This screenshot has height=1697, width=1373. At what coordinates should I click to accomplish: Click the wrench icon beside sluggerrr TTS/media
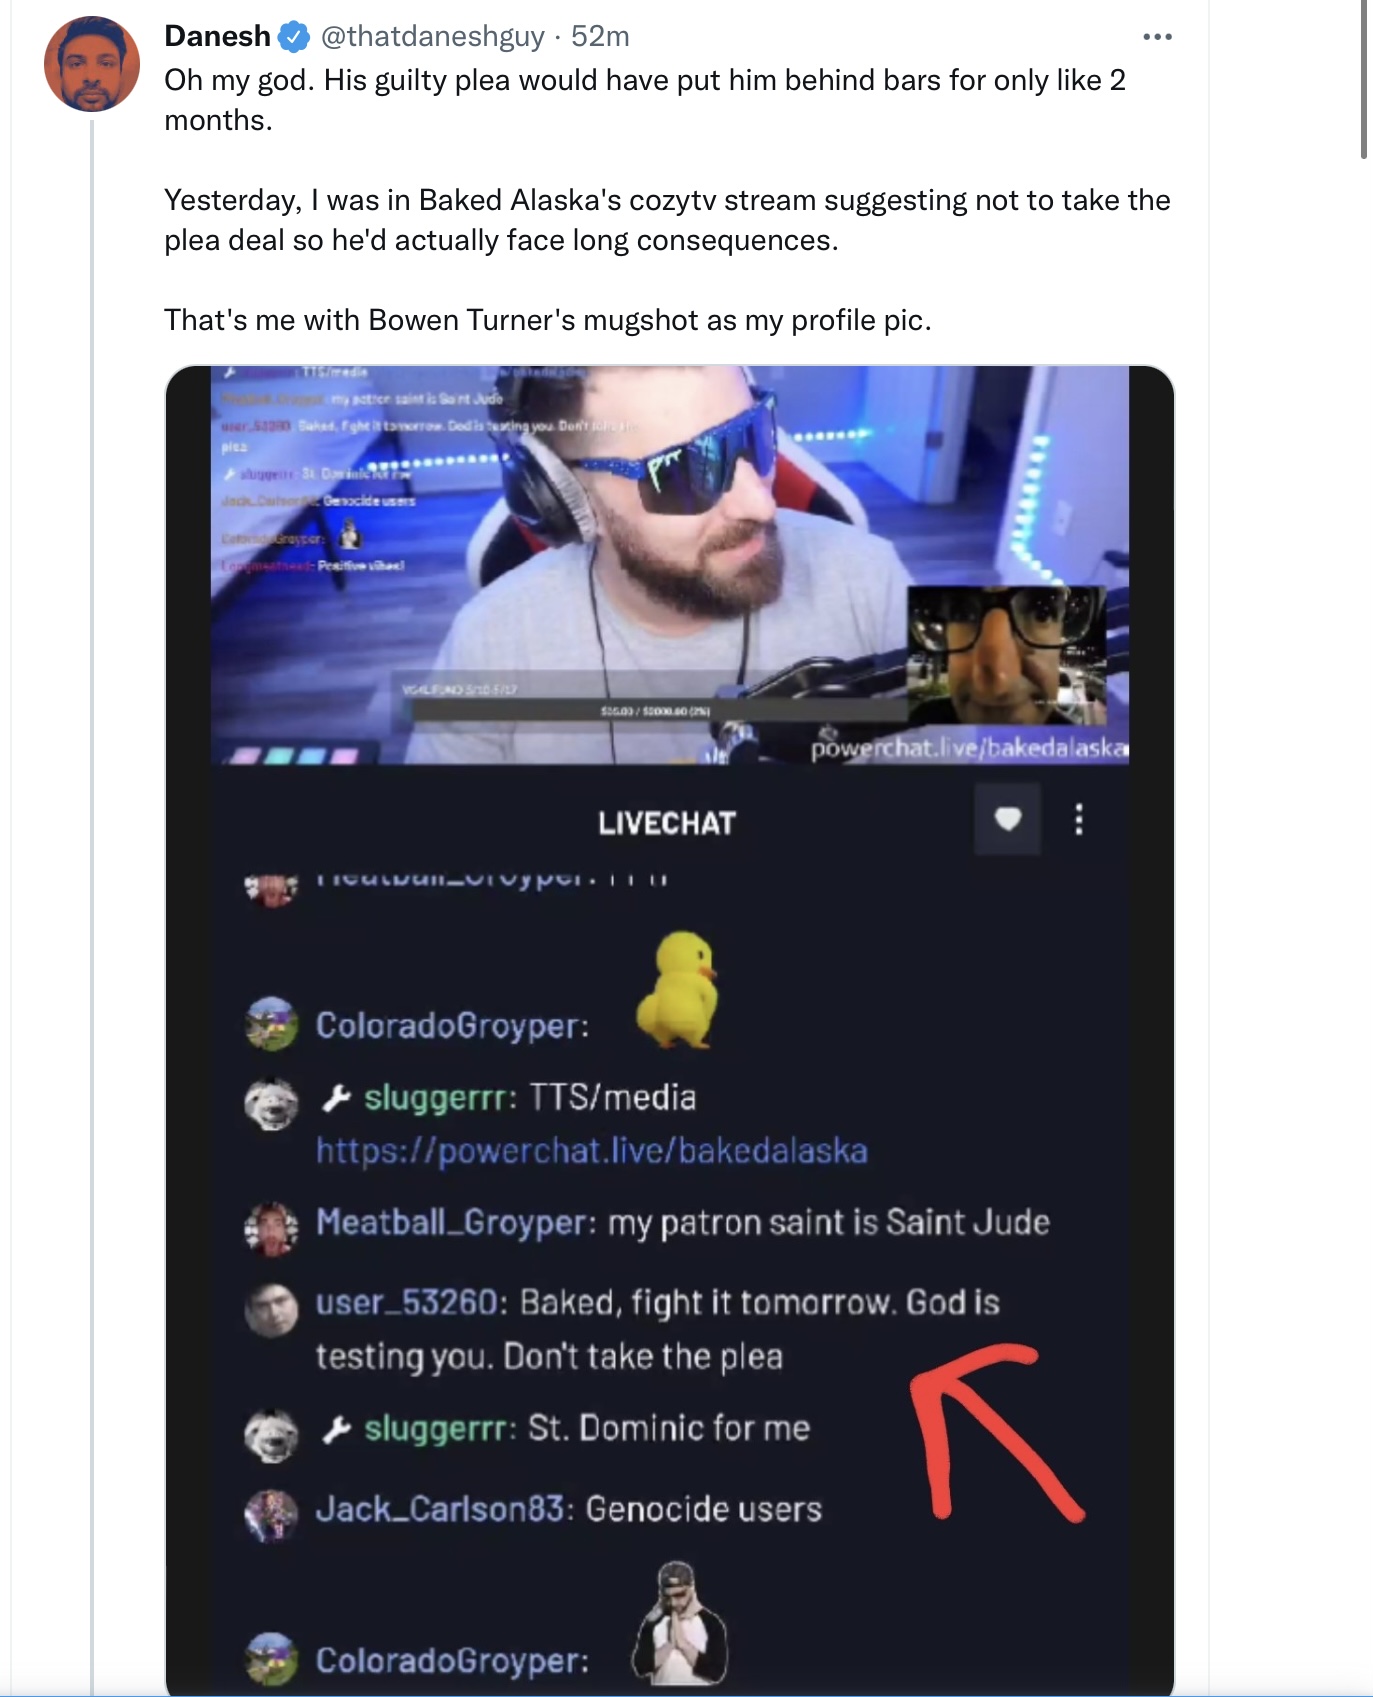point(336,1098)
